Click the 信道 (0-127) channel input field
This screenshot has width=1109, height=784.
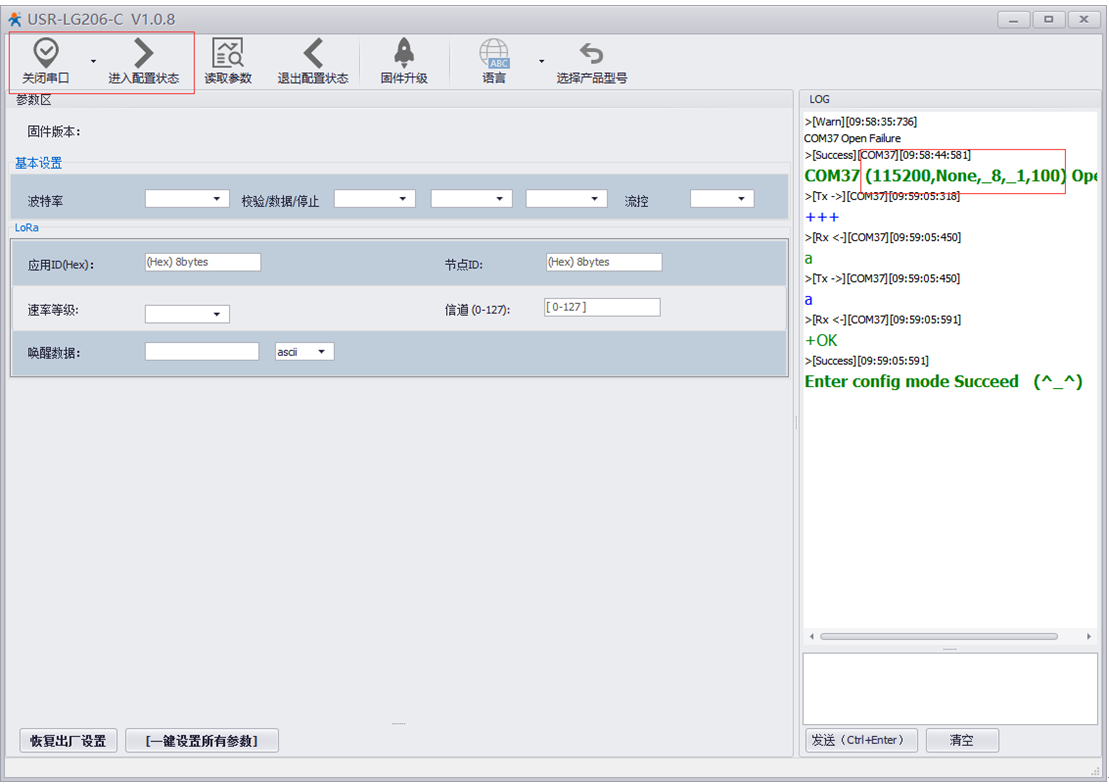point(602,307)
